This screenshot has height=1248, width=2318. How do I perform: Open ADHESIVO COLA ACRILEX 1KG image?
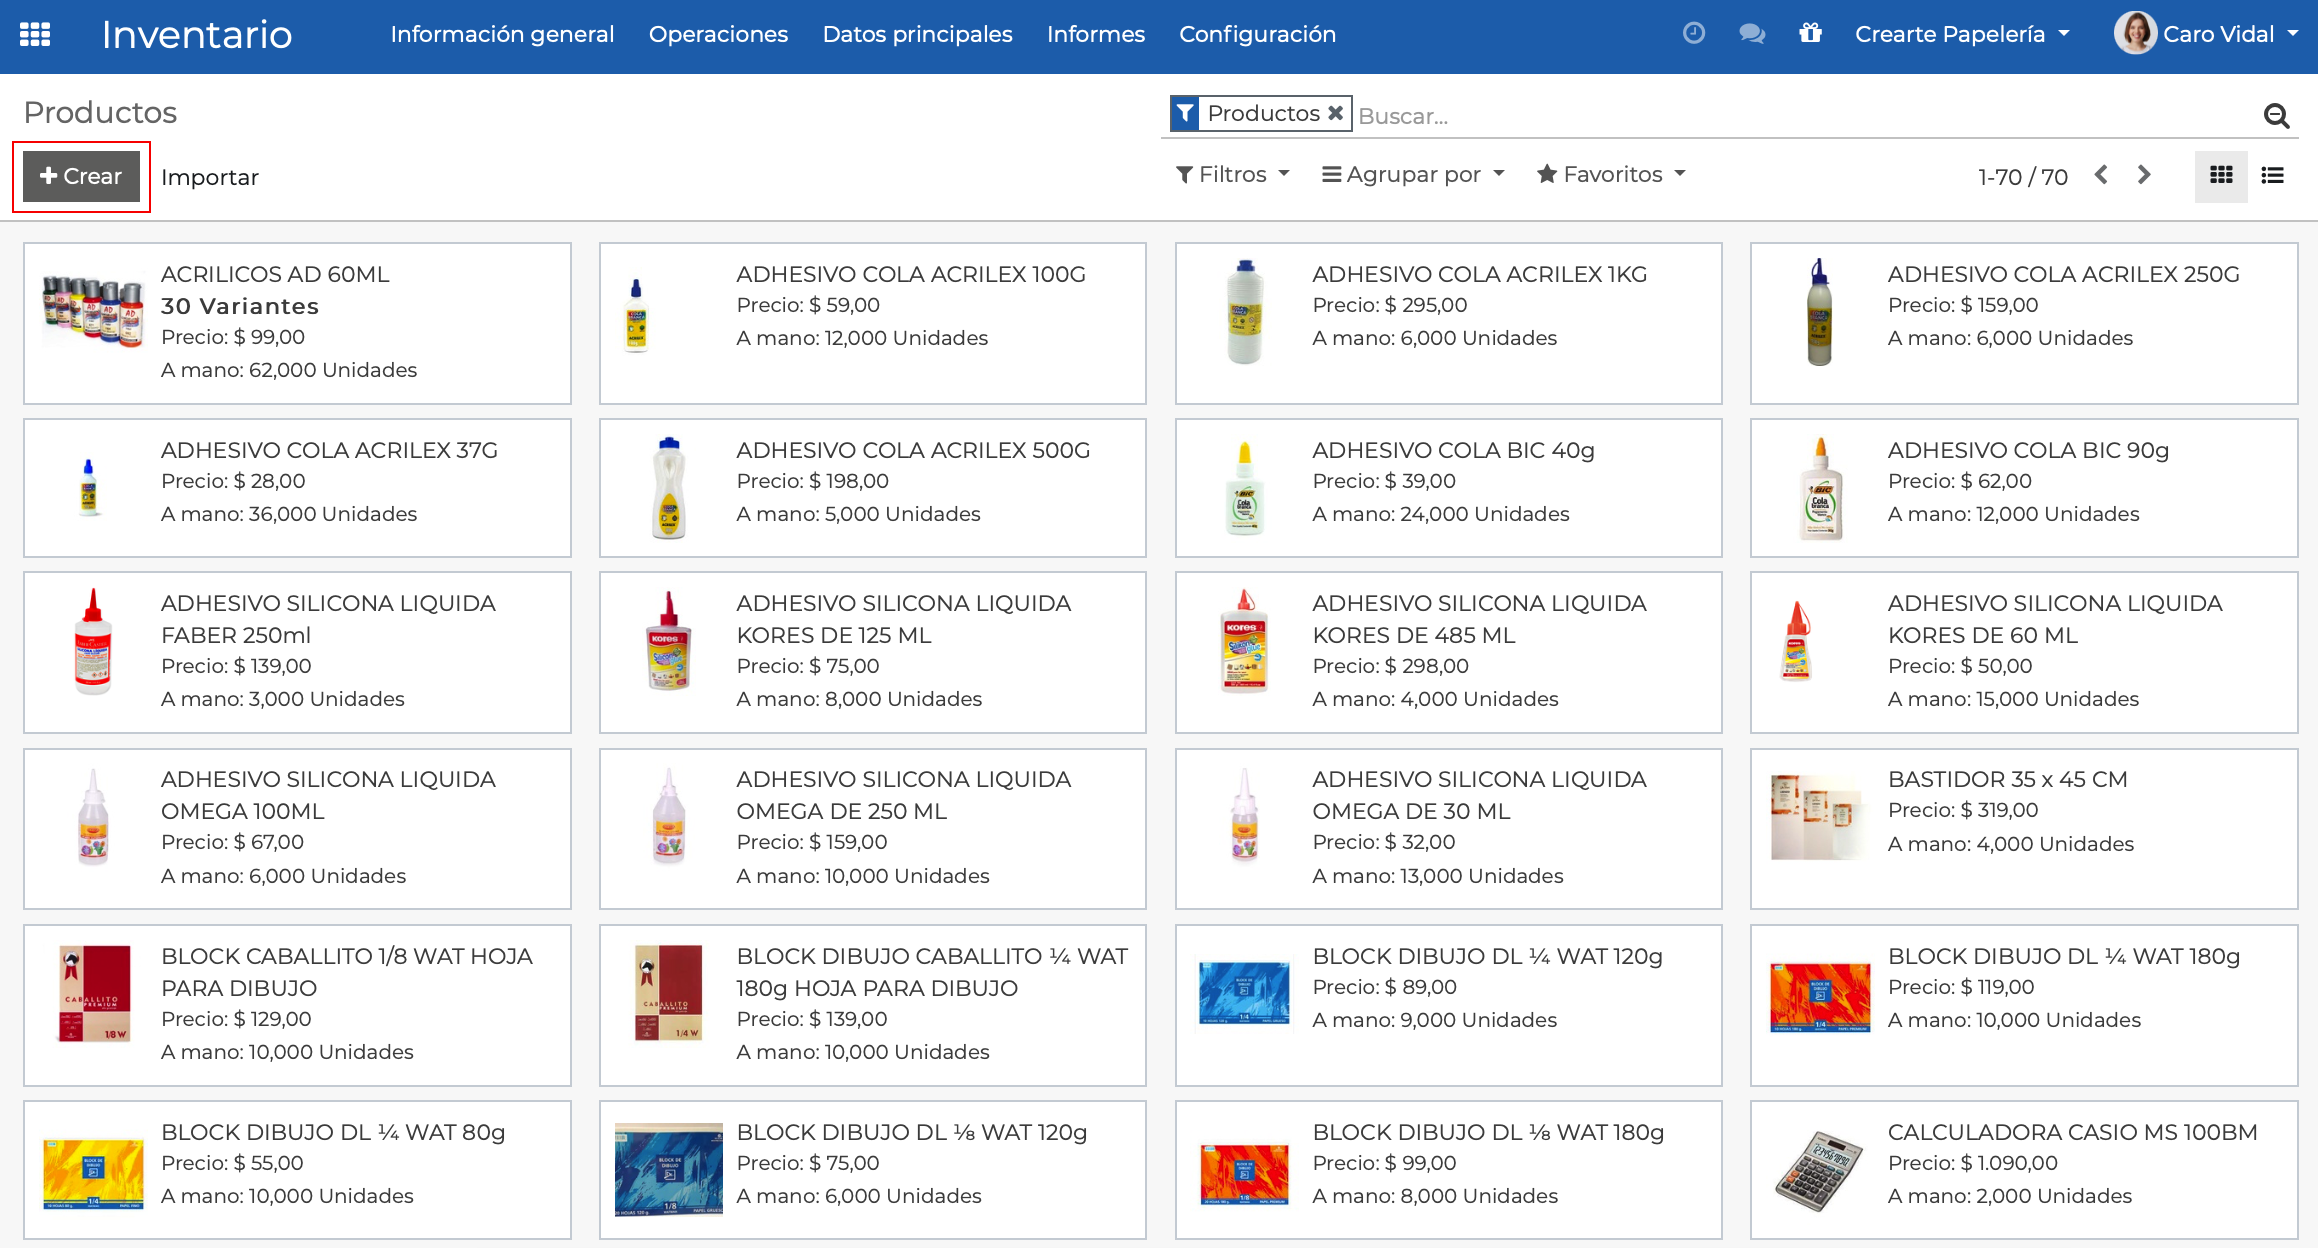click(x=1244, y=311)
